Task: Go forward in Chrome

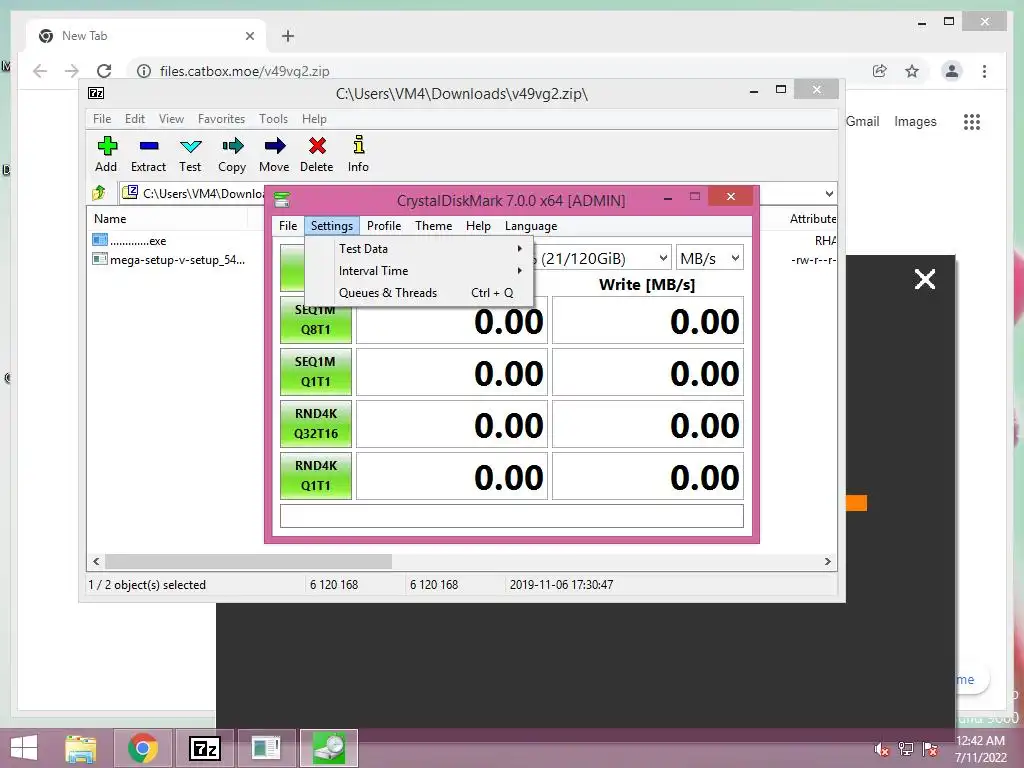Action: pyautogui.click(x=72, y=71)
